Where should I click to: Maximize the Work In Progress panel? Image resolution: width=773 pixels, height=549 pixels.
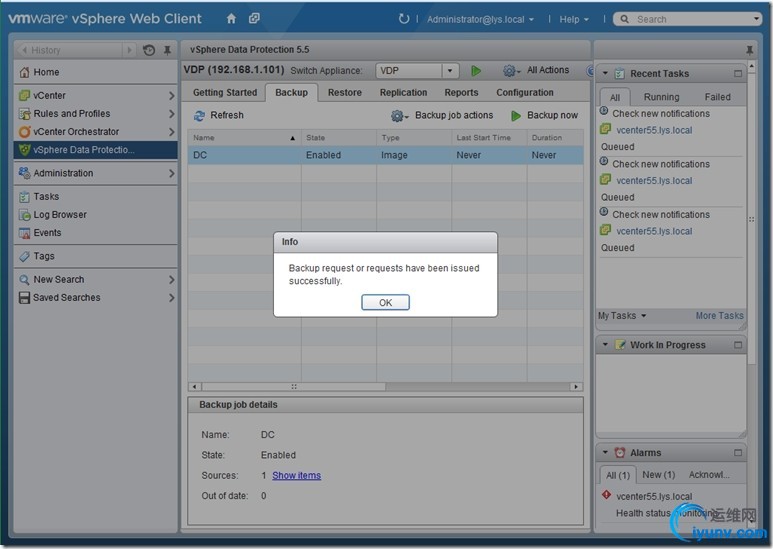pyautogui.click(x=738, y=345)
